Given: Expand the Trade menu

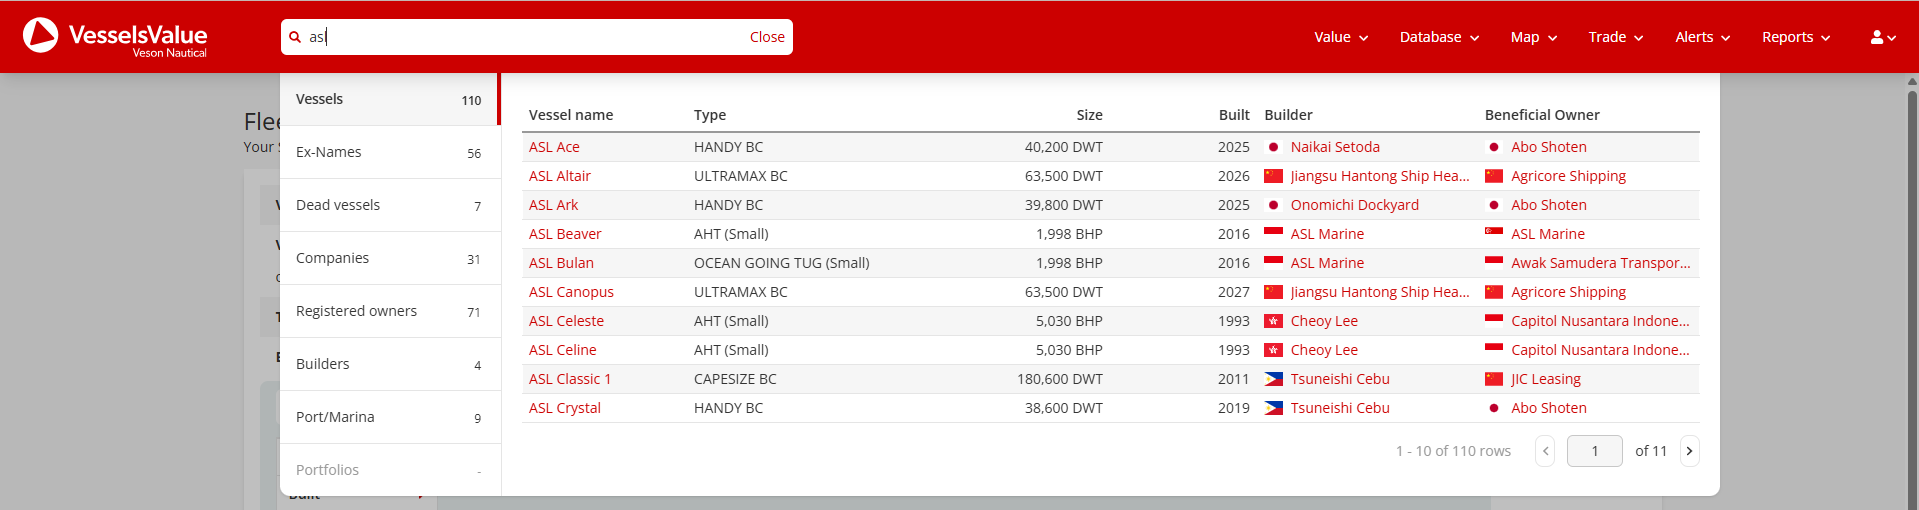Looking at the screenshot, I should 1616,37.
